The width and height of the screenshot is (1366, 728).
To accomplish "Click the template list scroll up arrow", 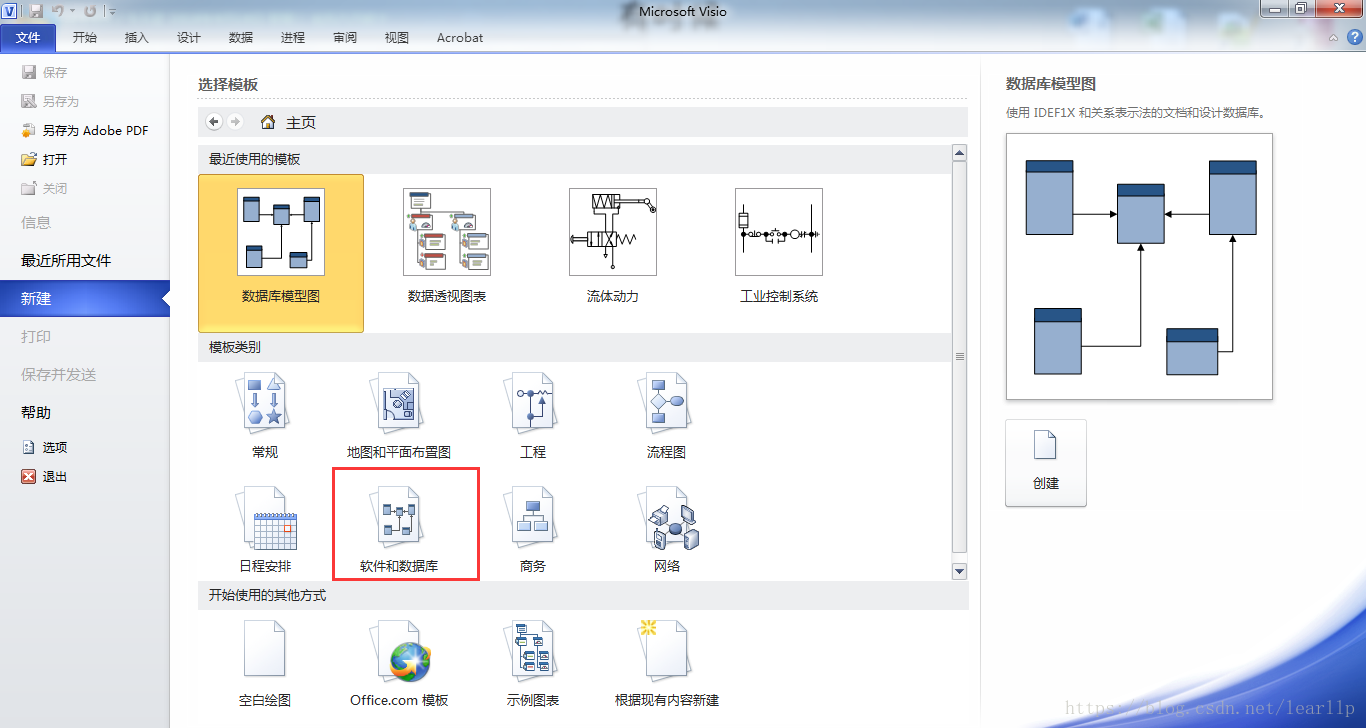I will pyautogui.click(x=960, y=153).
